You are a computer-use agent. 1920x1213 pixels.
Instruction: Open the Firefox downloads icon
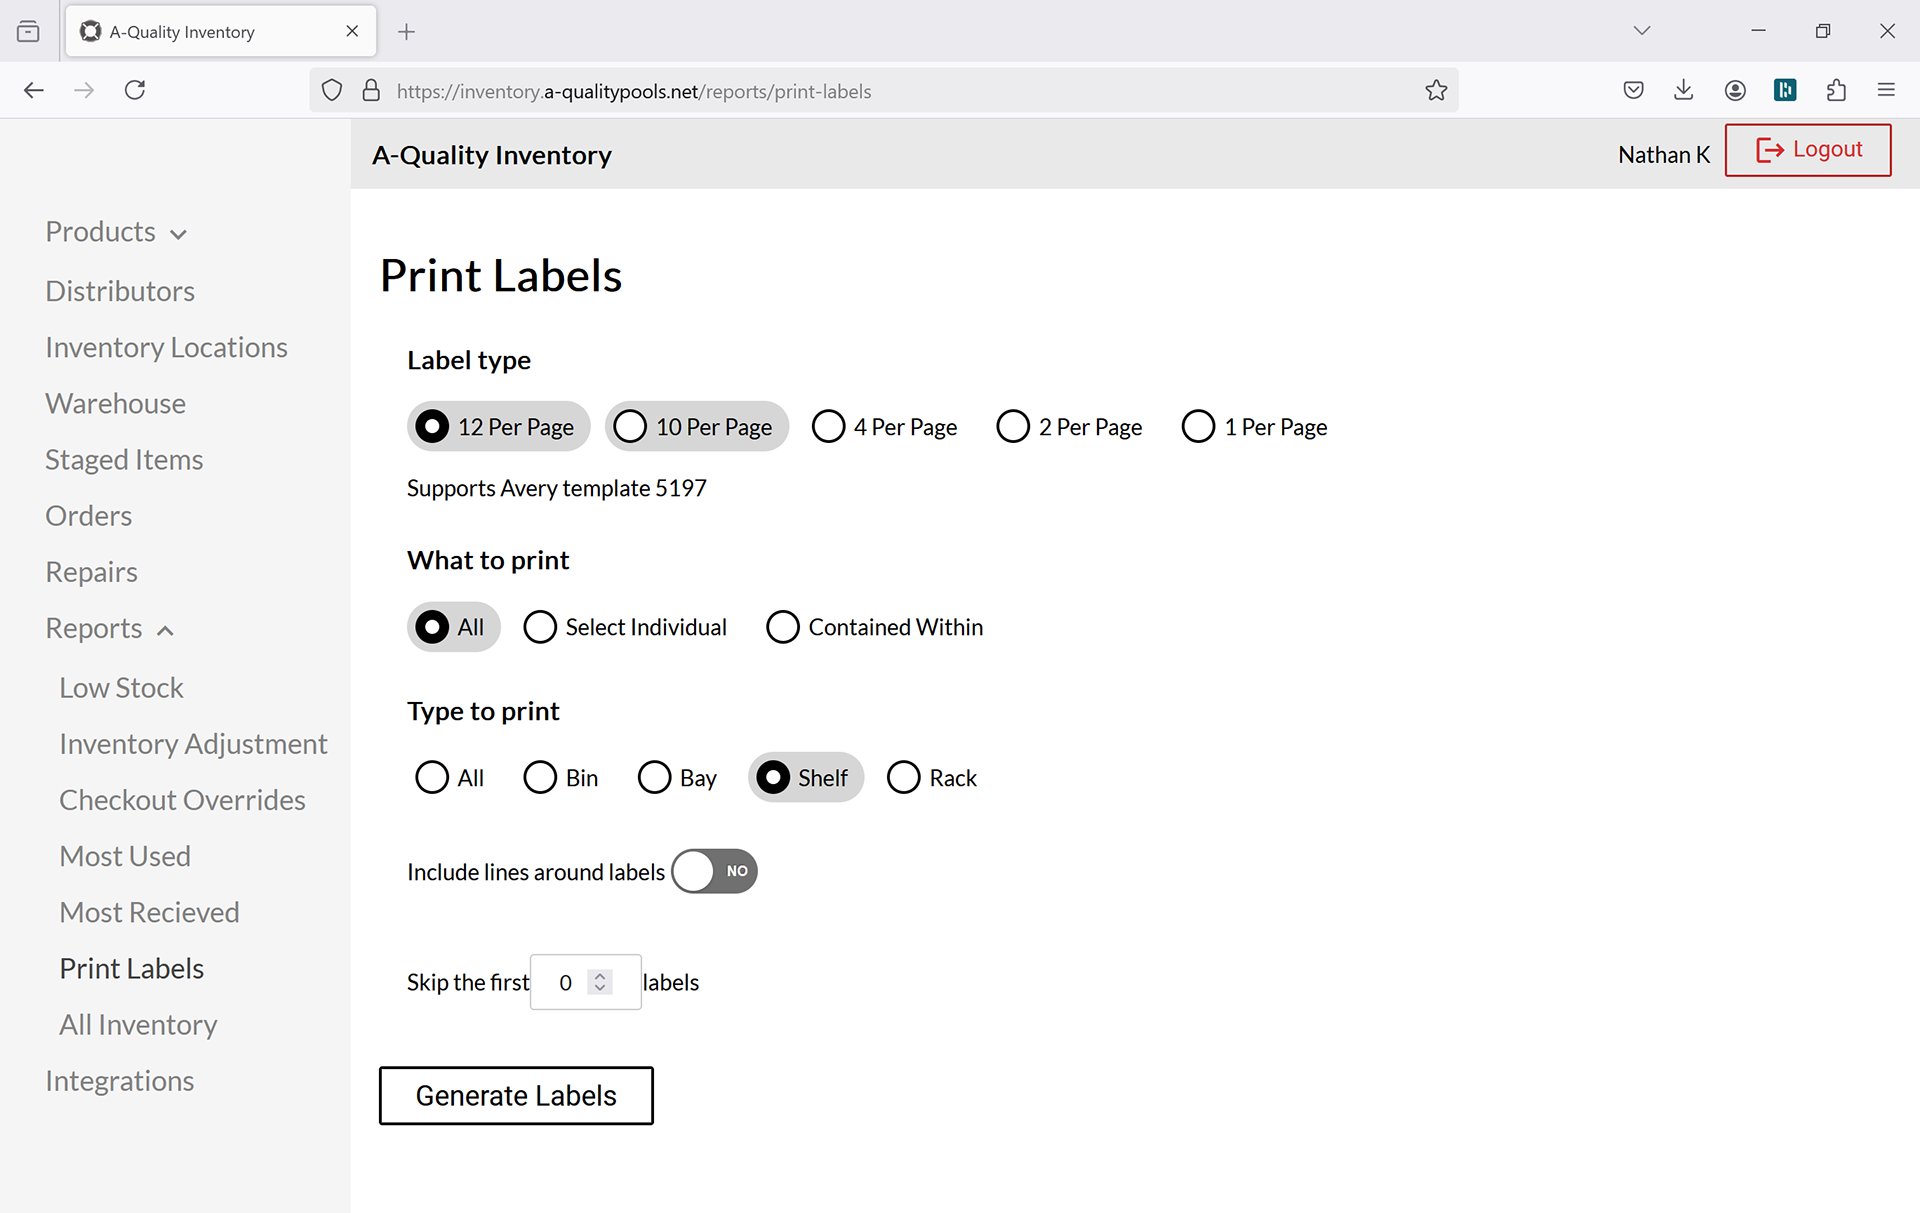coord(1683,90)
